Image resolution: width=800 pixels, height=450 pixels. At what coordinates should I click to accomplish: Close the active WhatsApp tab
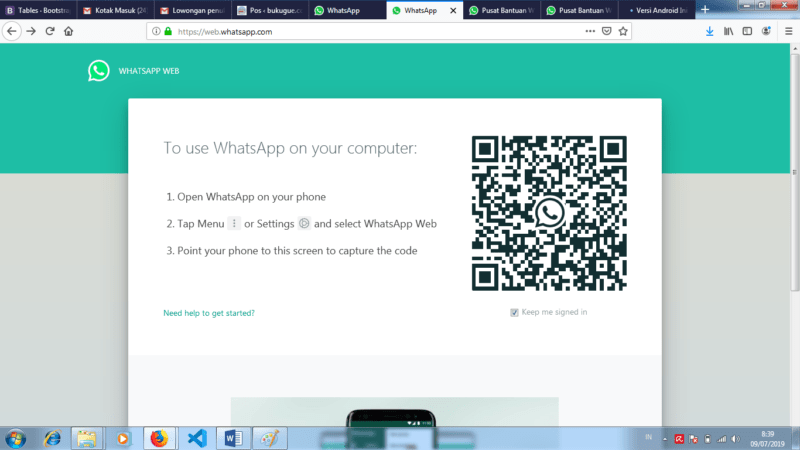453,10
